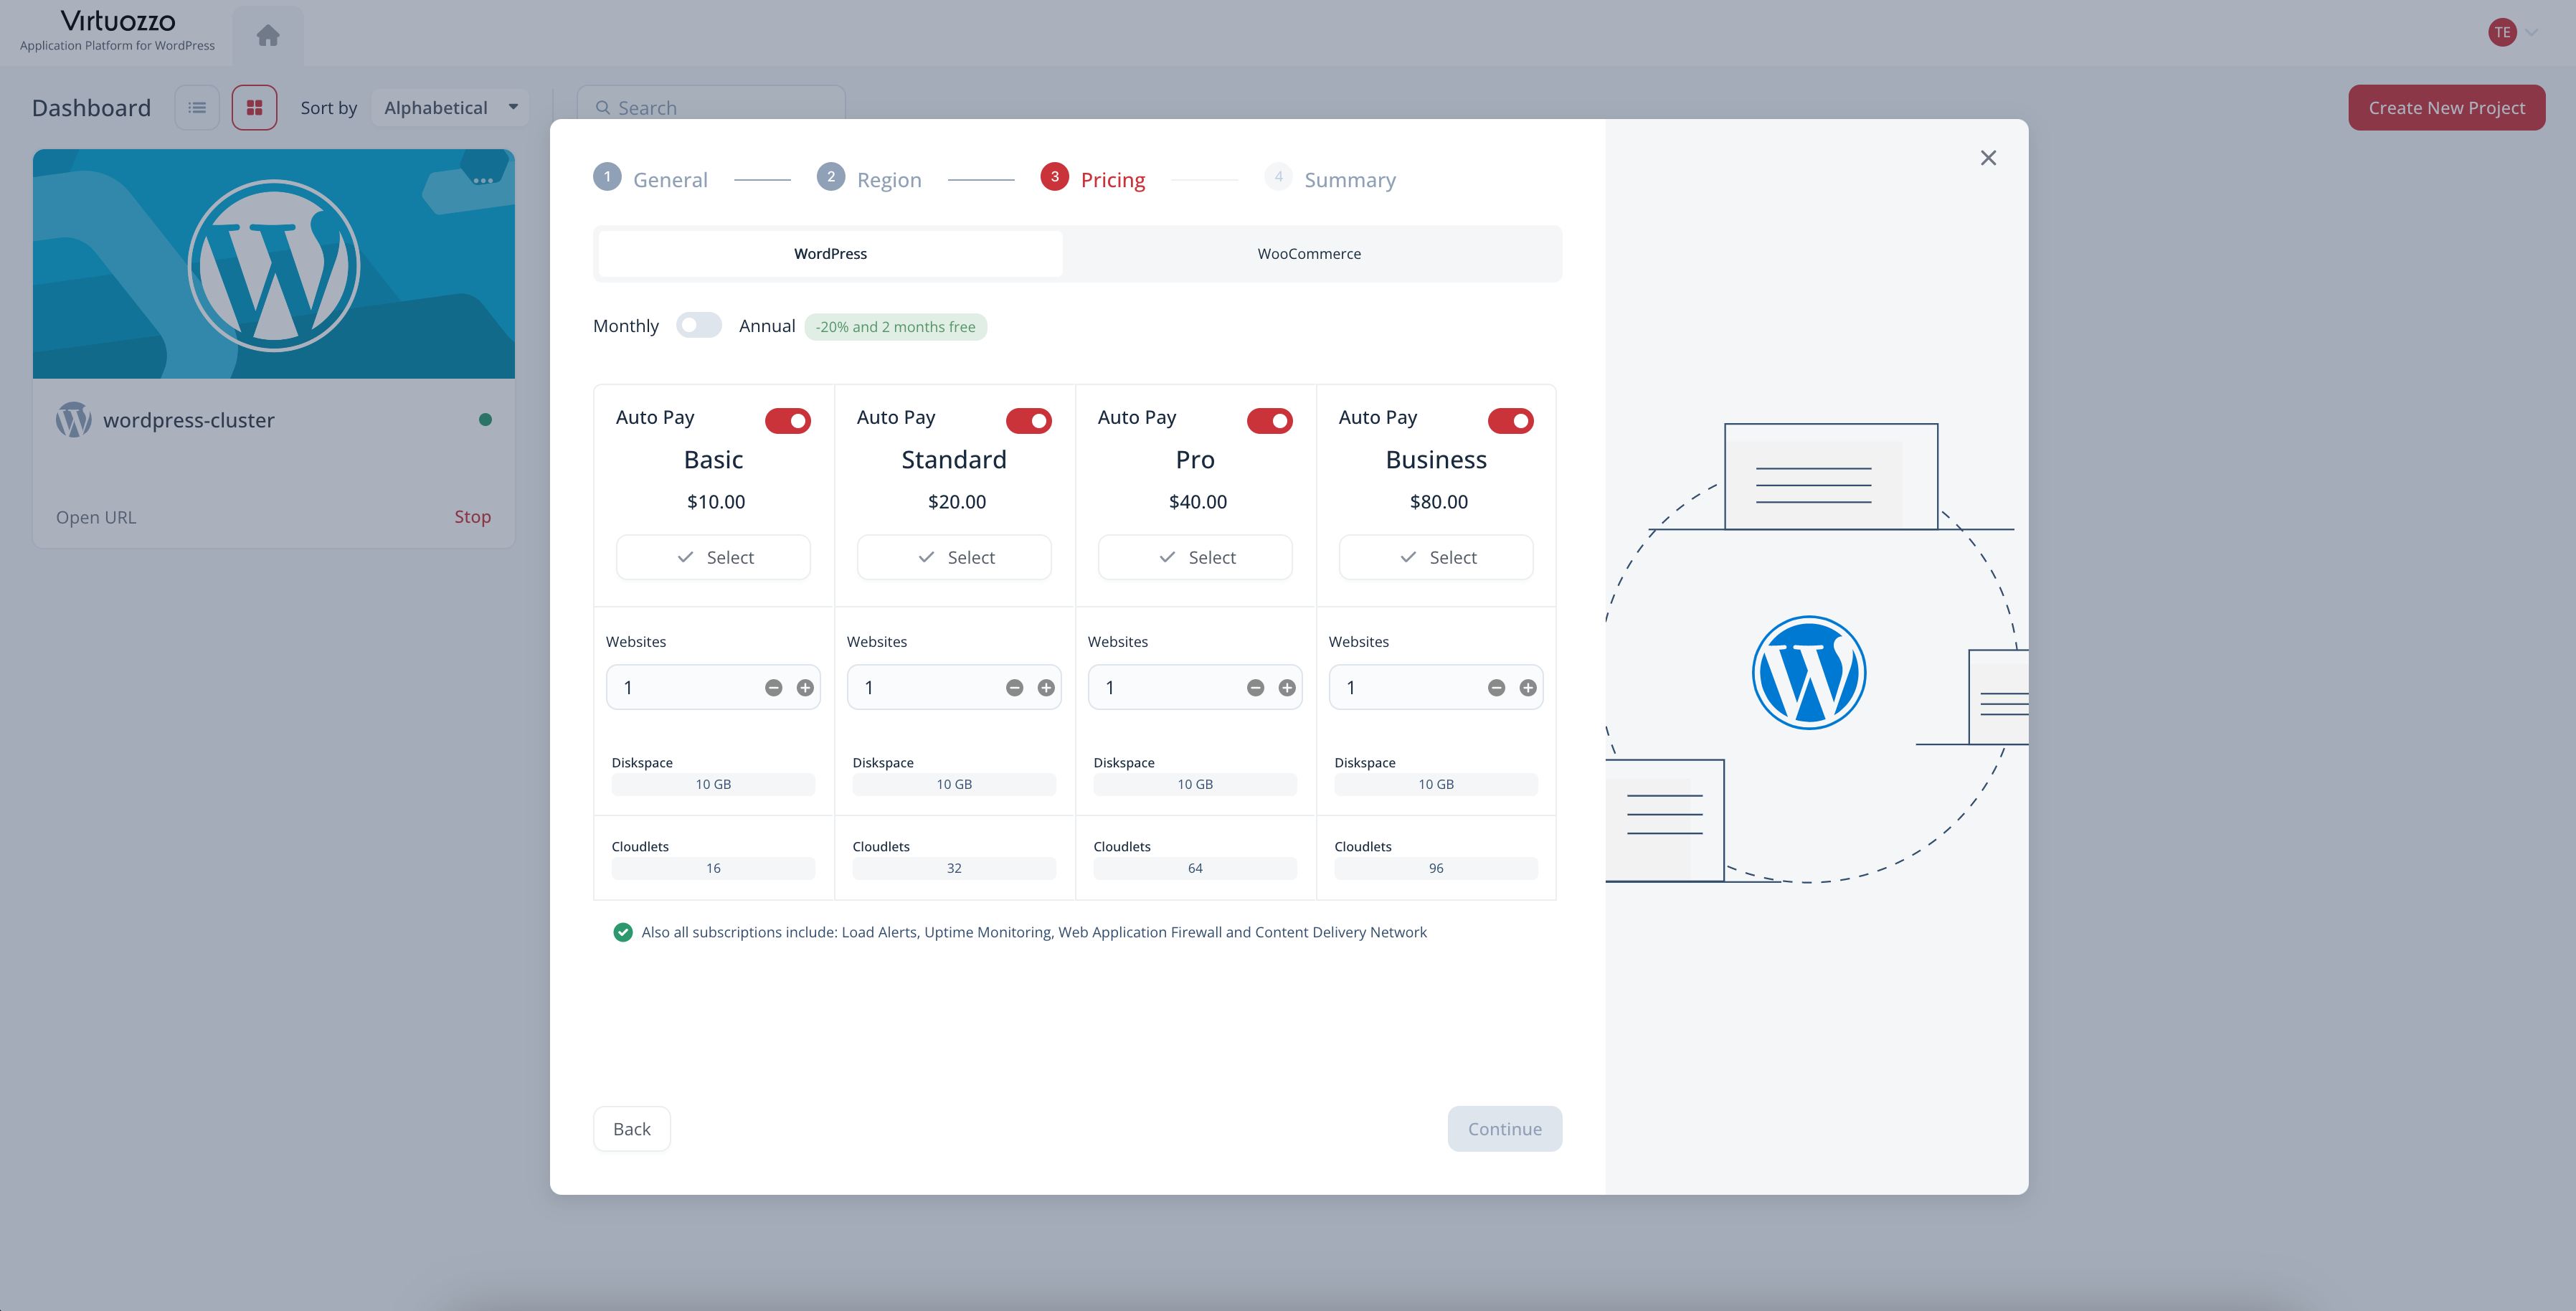The image size is (2576, 1311).
Task: Switch to the WooCommerce tab
Action: click(x=1309, y=254)
